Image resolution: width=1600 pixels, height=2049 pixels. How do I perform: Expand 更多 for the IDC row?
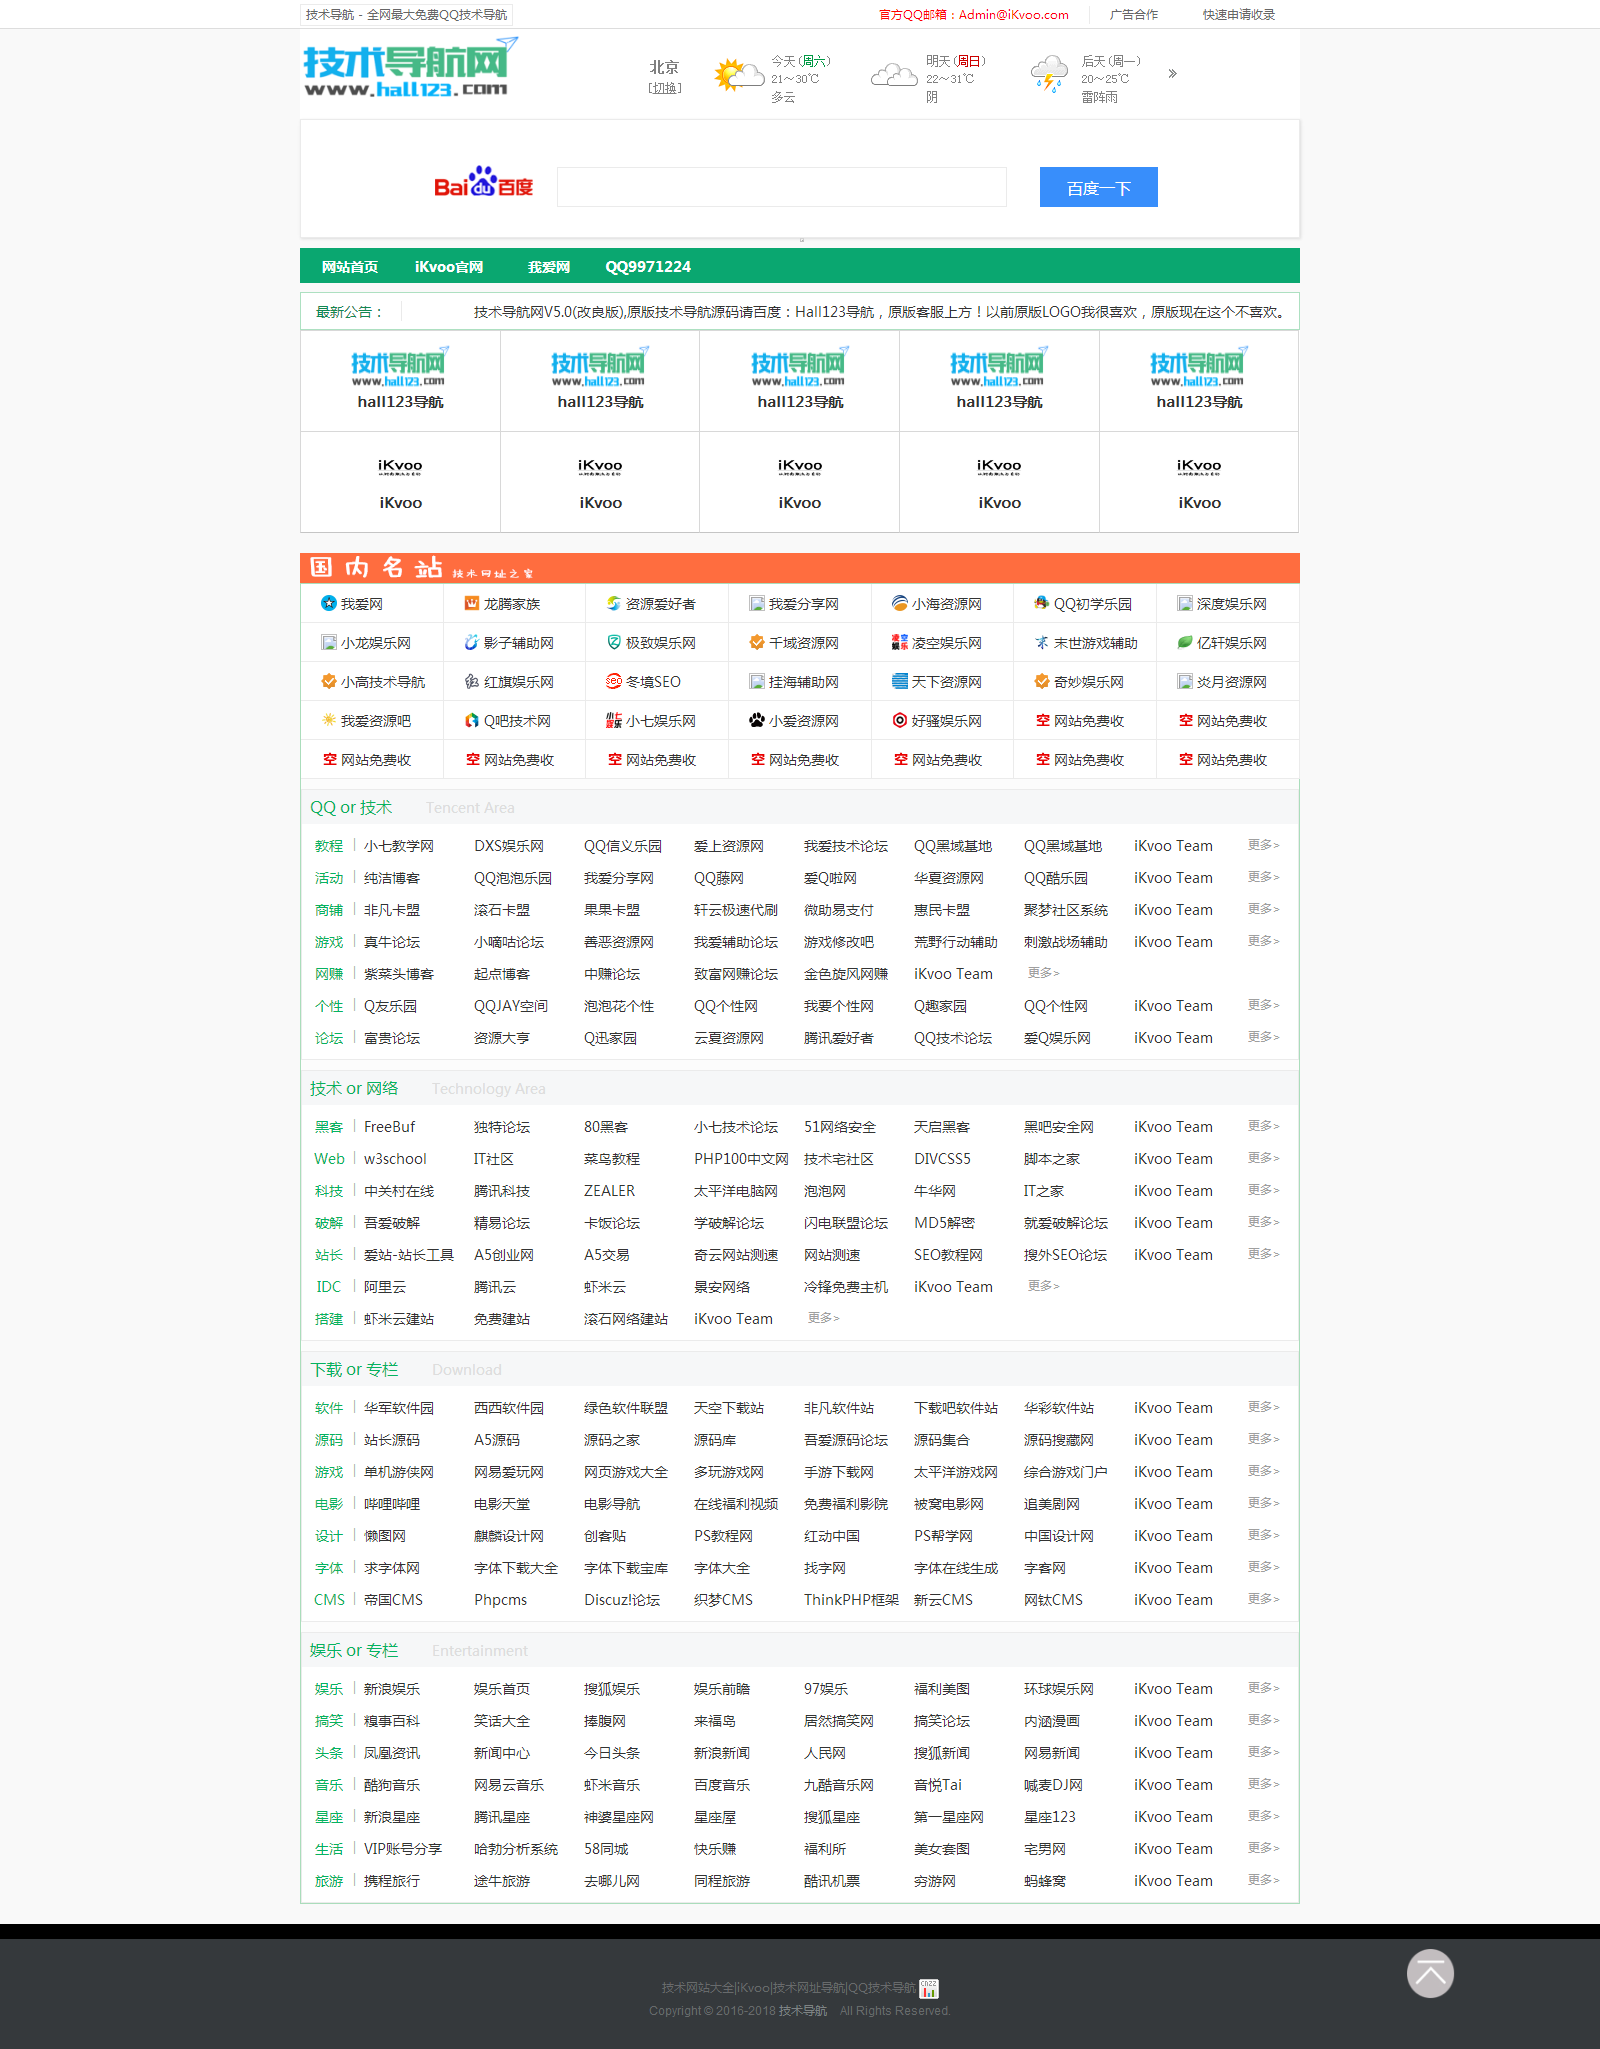click(x=1043, y=1286)
